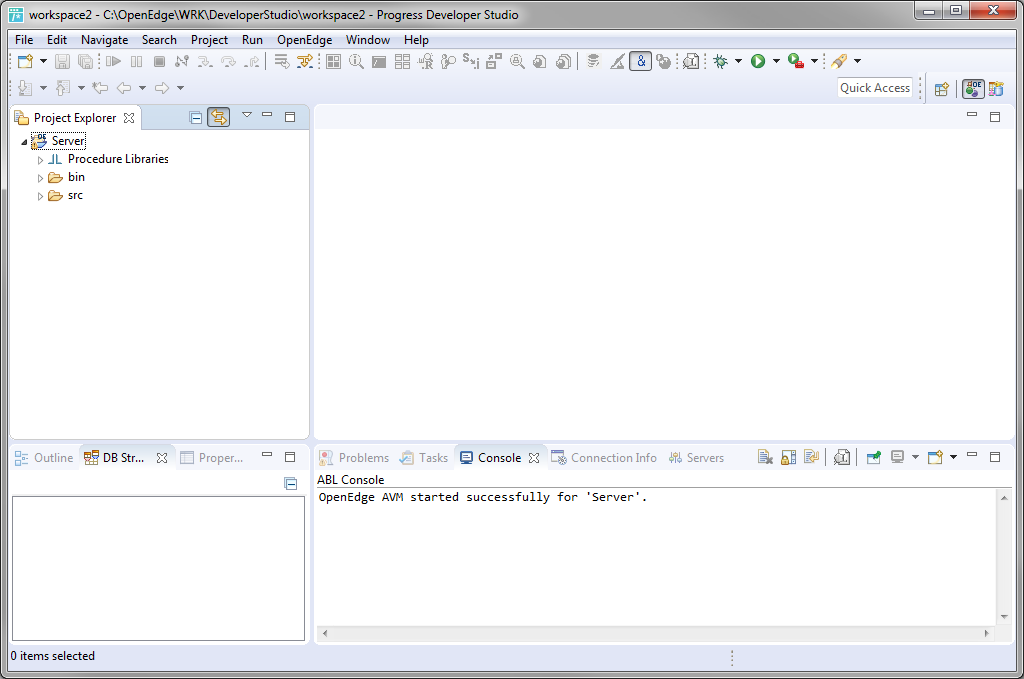Viewport: 1024px width, 679px height.
Task: Collapse the Server project node
Action: [x=24, y=142]
